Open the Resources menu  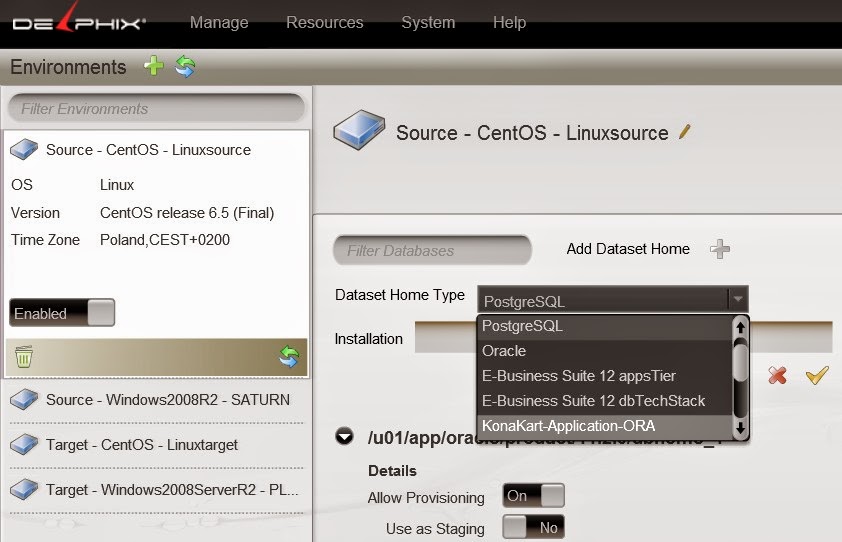pos(325,23)
